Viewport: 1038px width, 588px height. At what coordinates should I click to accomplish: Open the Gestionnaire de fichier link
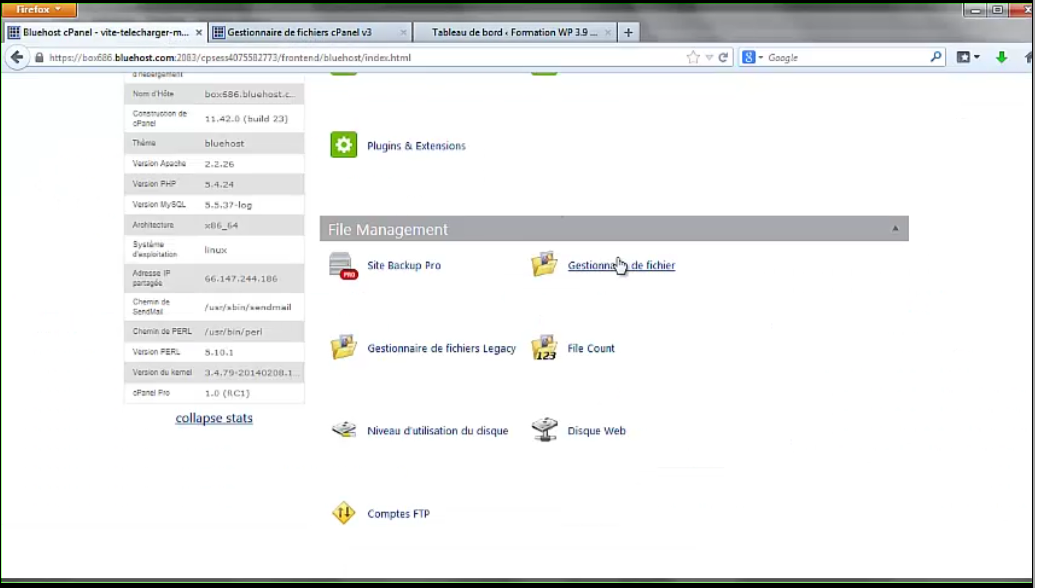pyautogui.click(x=622, y=265)
